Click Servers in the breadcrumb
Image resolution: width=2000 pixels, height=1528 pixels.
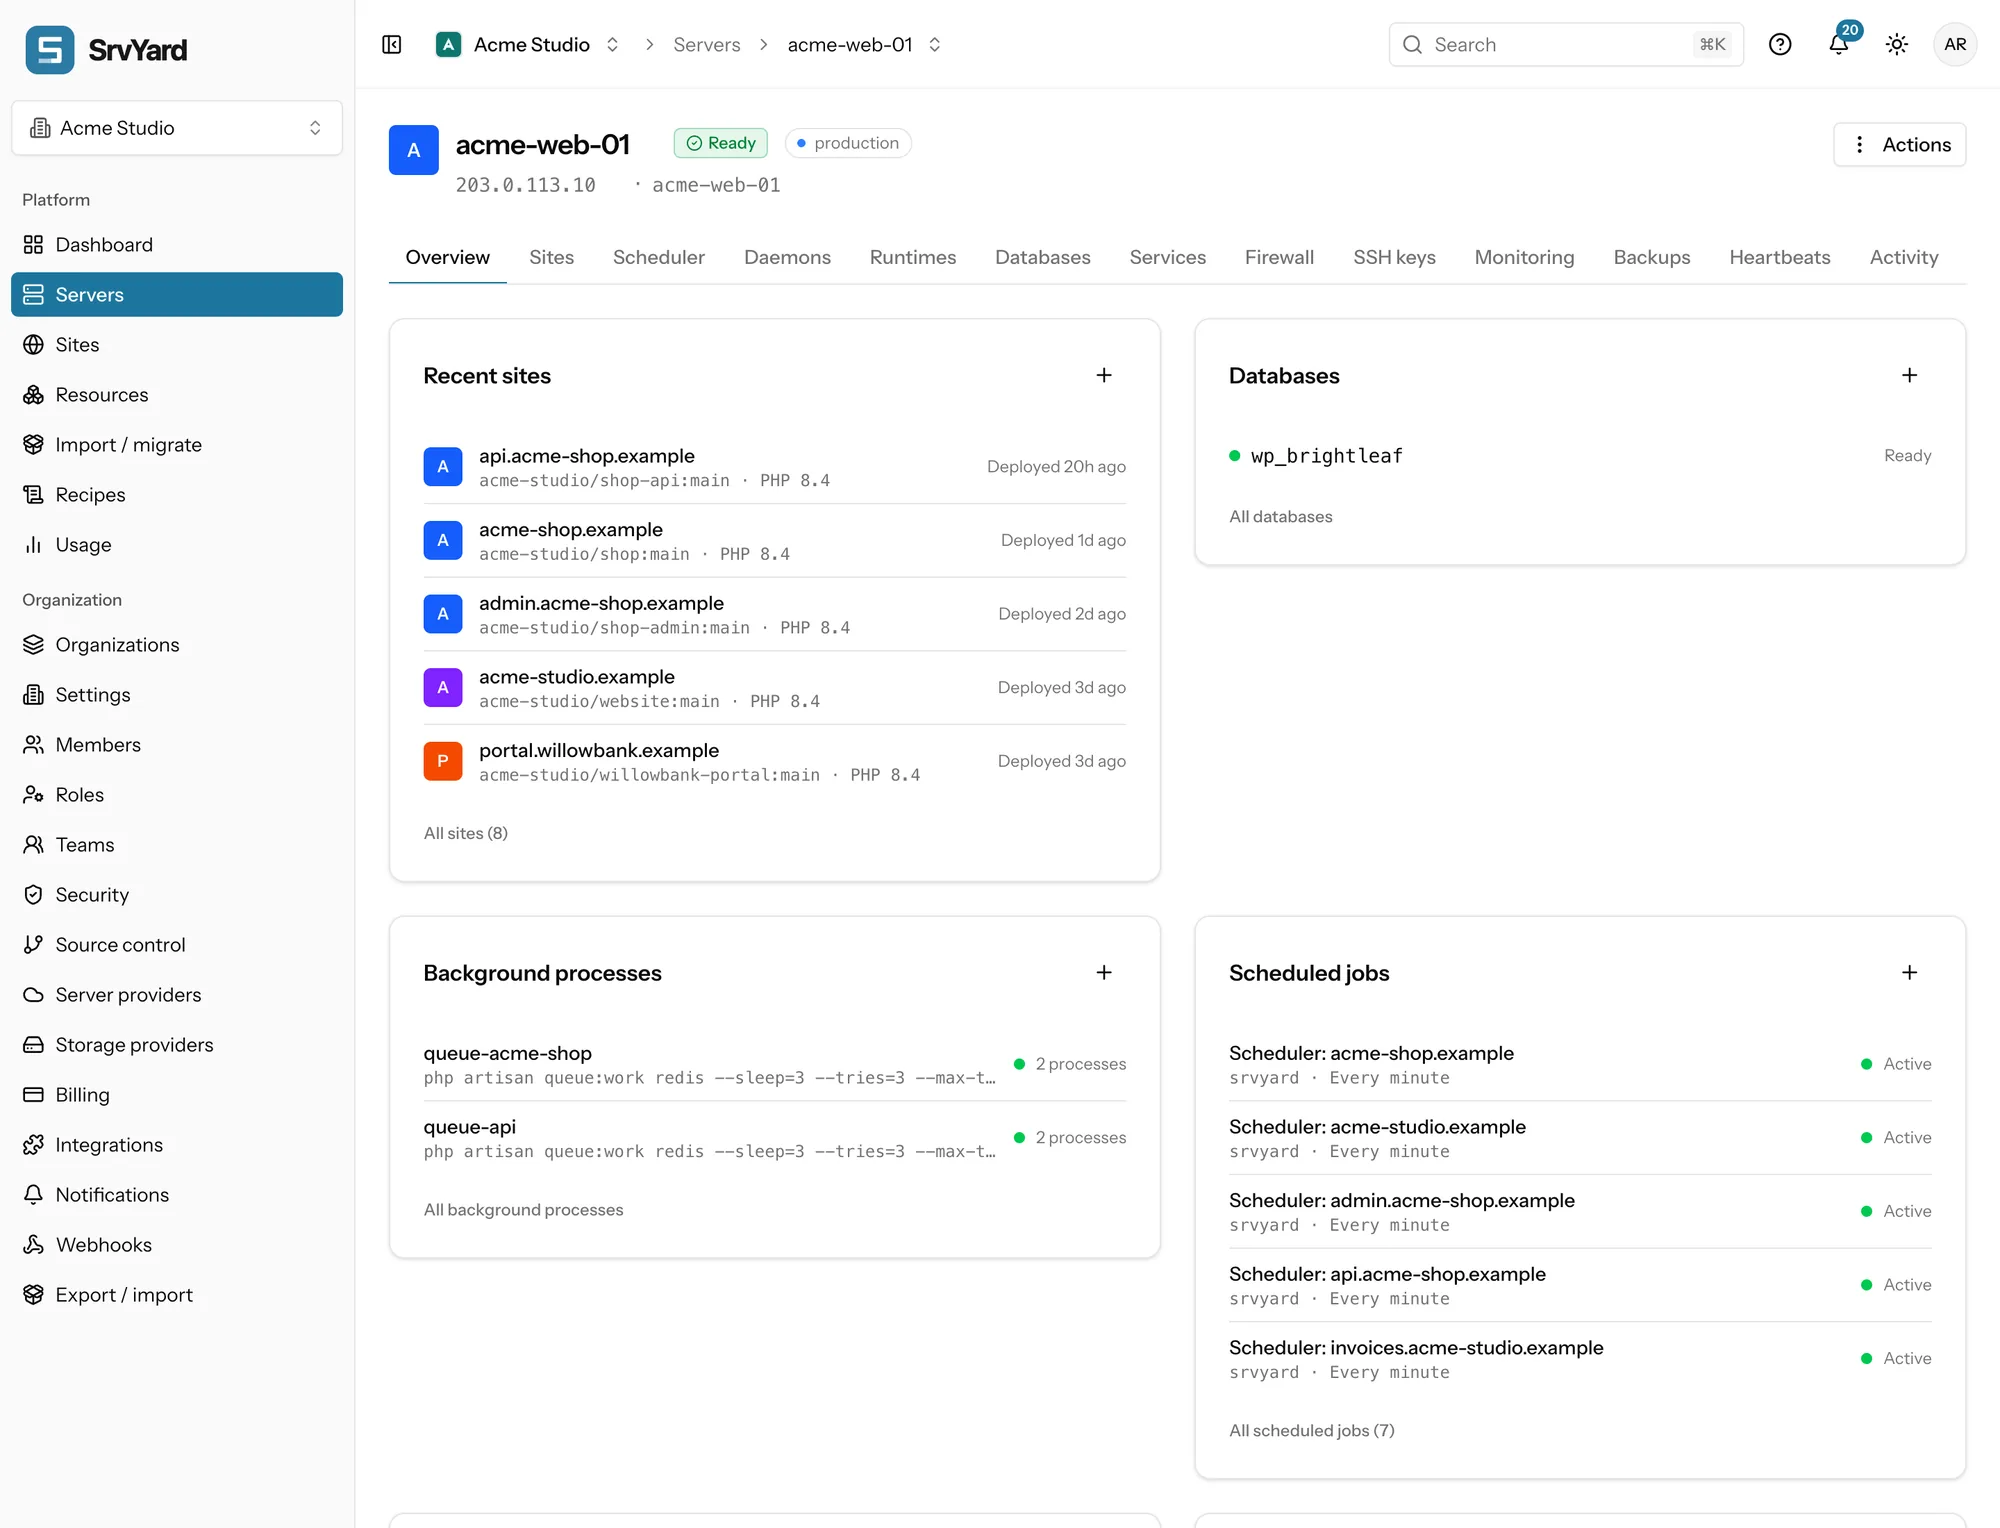(x=707, y=45)
